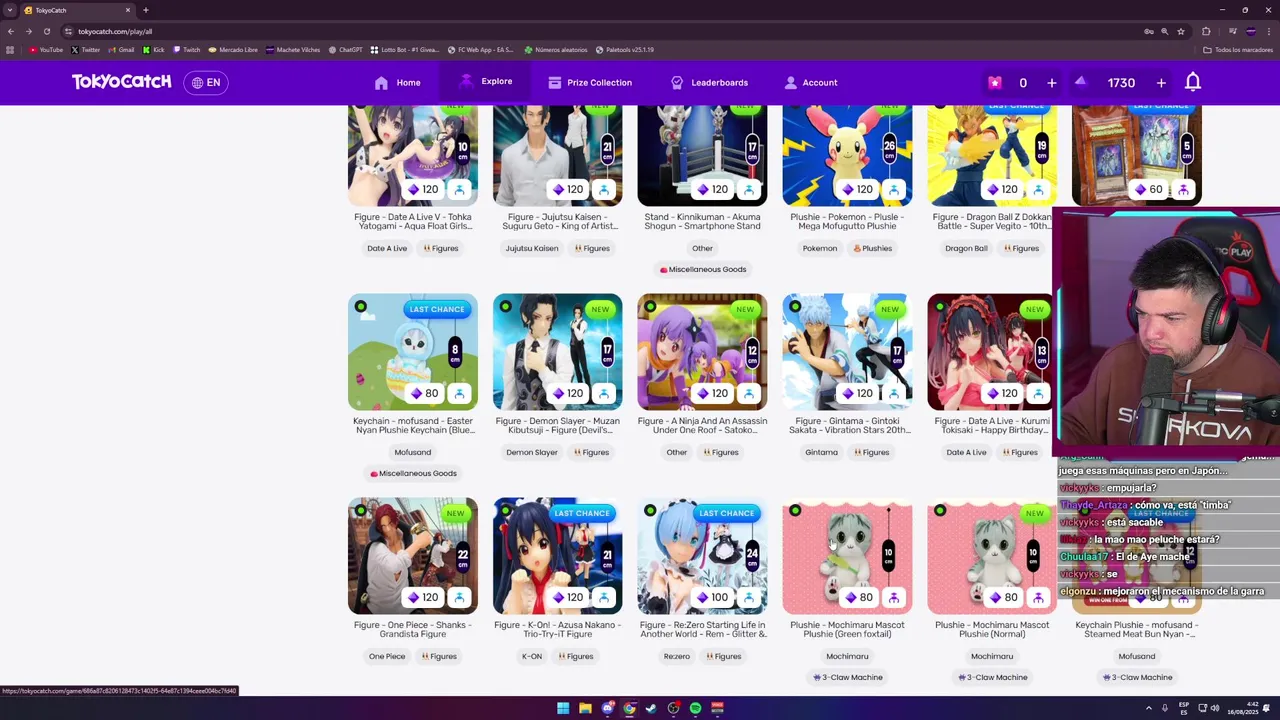Add more purple play points with plus
This screenshot has height=720, width=1280.
pos(1161,83)
